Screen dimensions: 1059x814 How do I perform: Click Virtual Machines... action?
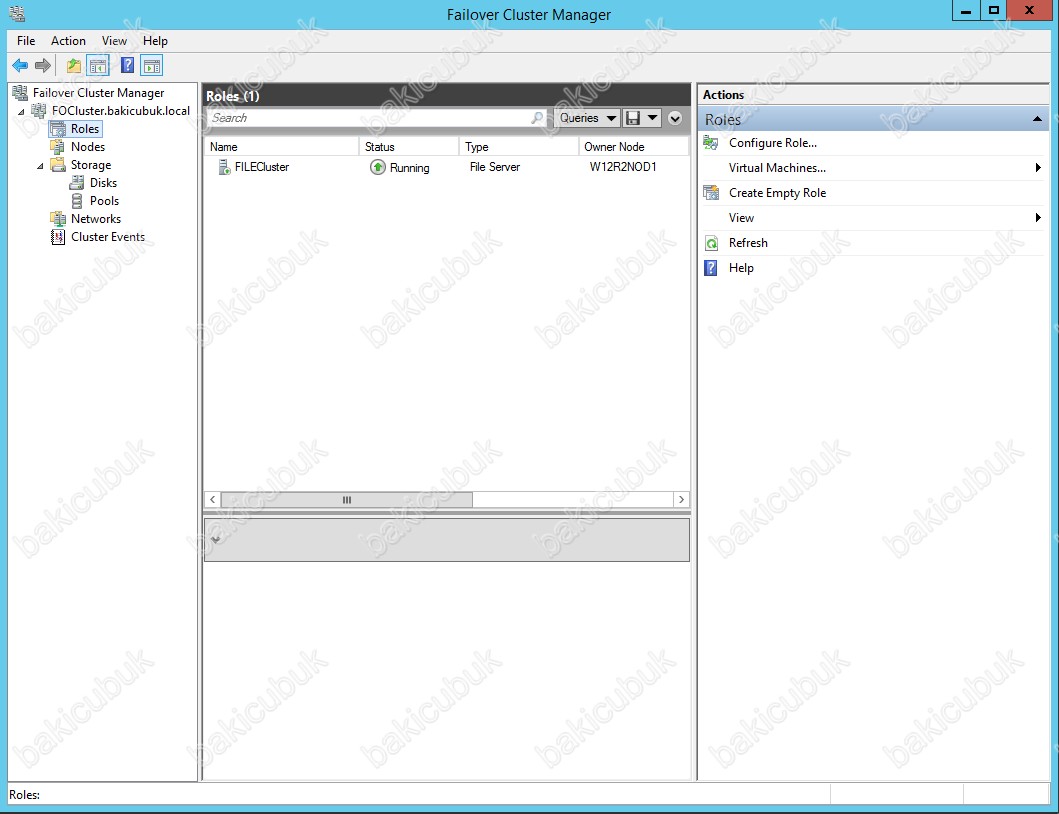point(777,168)
